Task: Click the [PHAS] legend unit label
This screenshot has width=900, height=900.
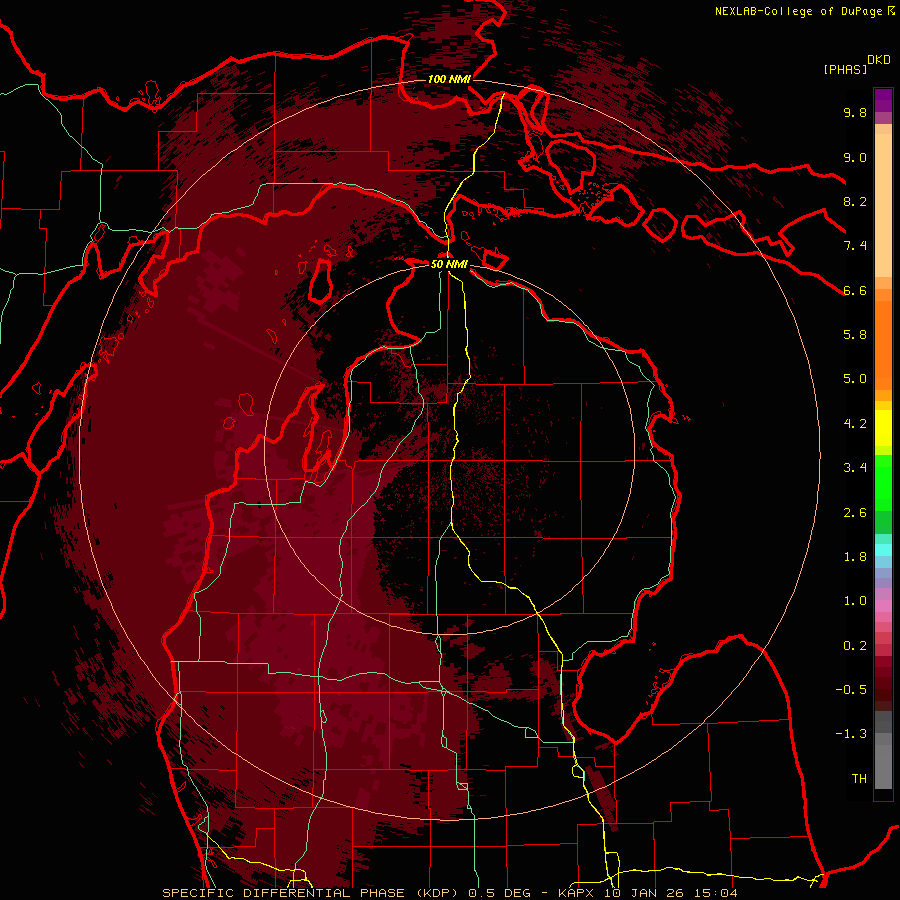Action: (x=845, y=69)
